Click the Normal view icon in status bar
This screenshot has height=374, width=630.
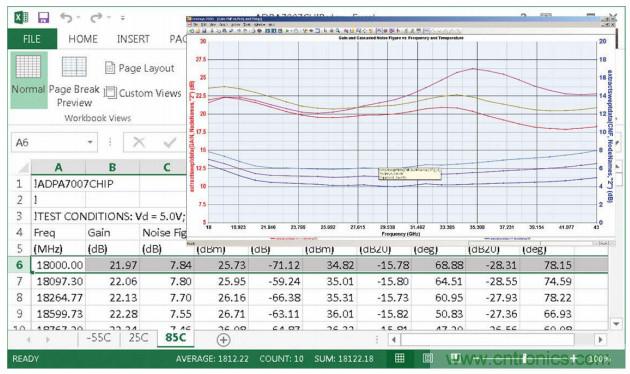click(399, 358)
